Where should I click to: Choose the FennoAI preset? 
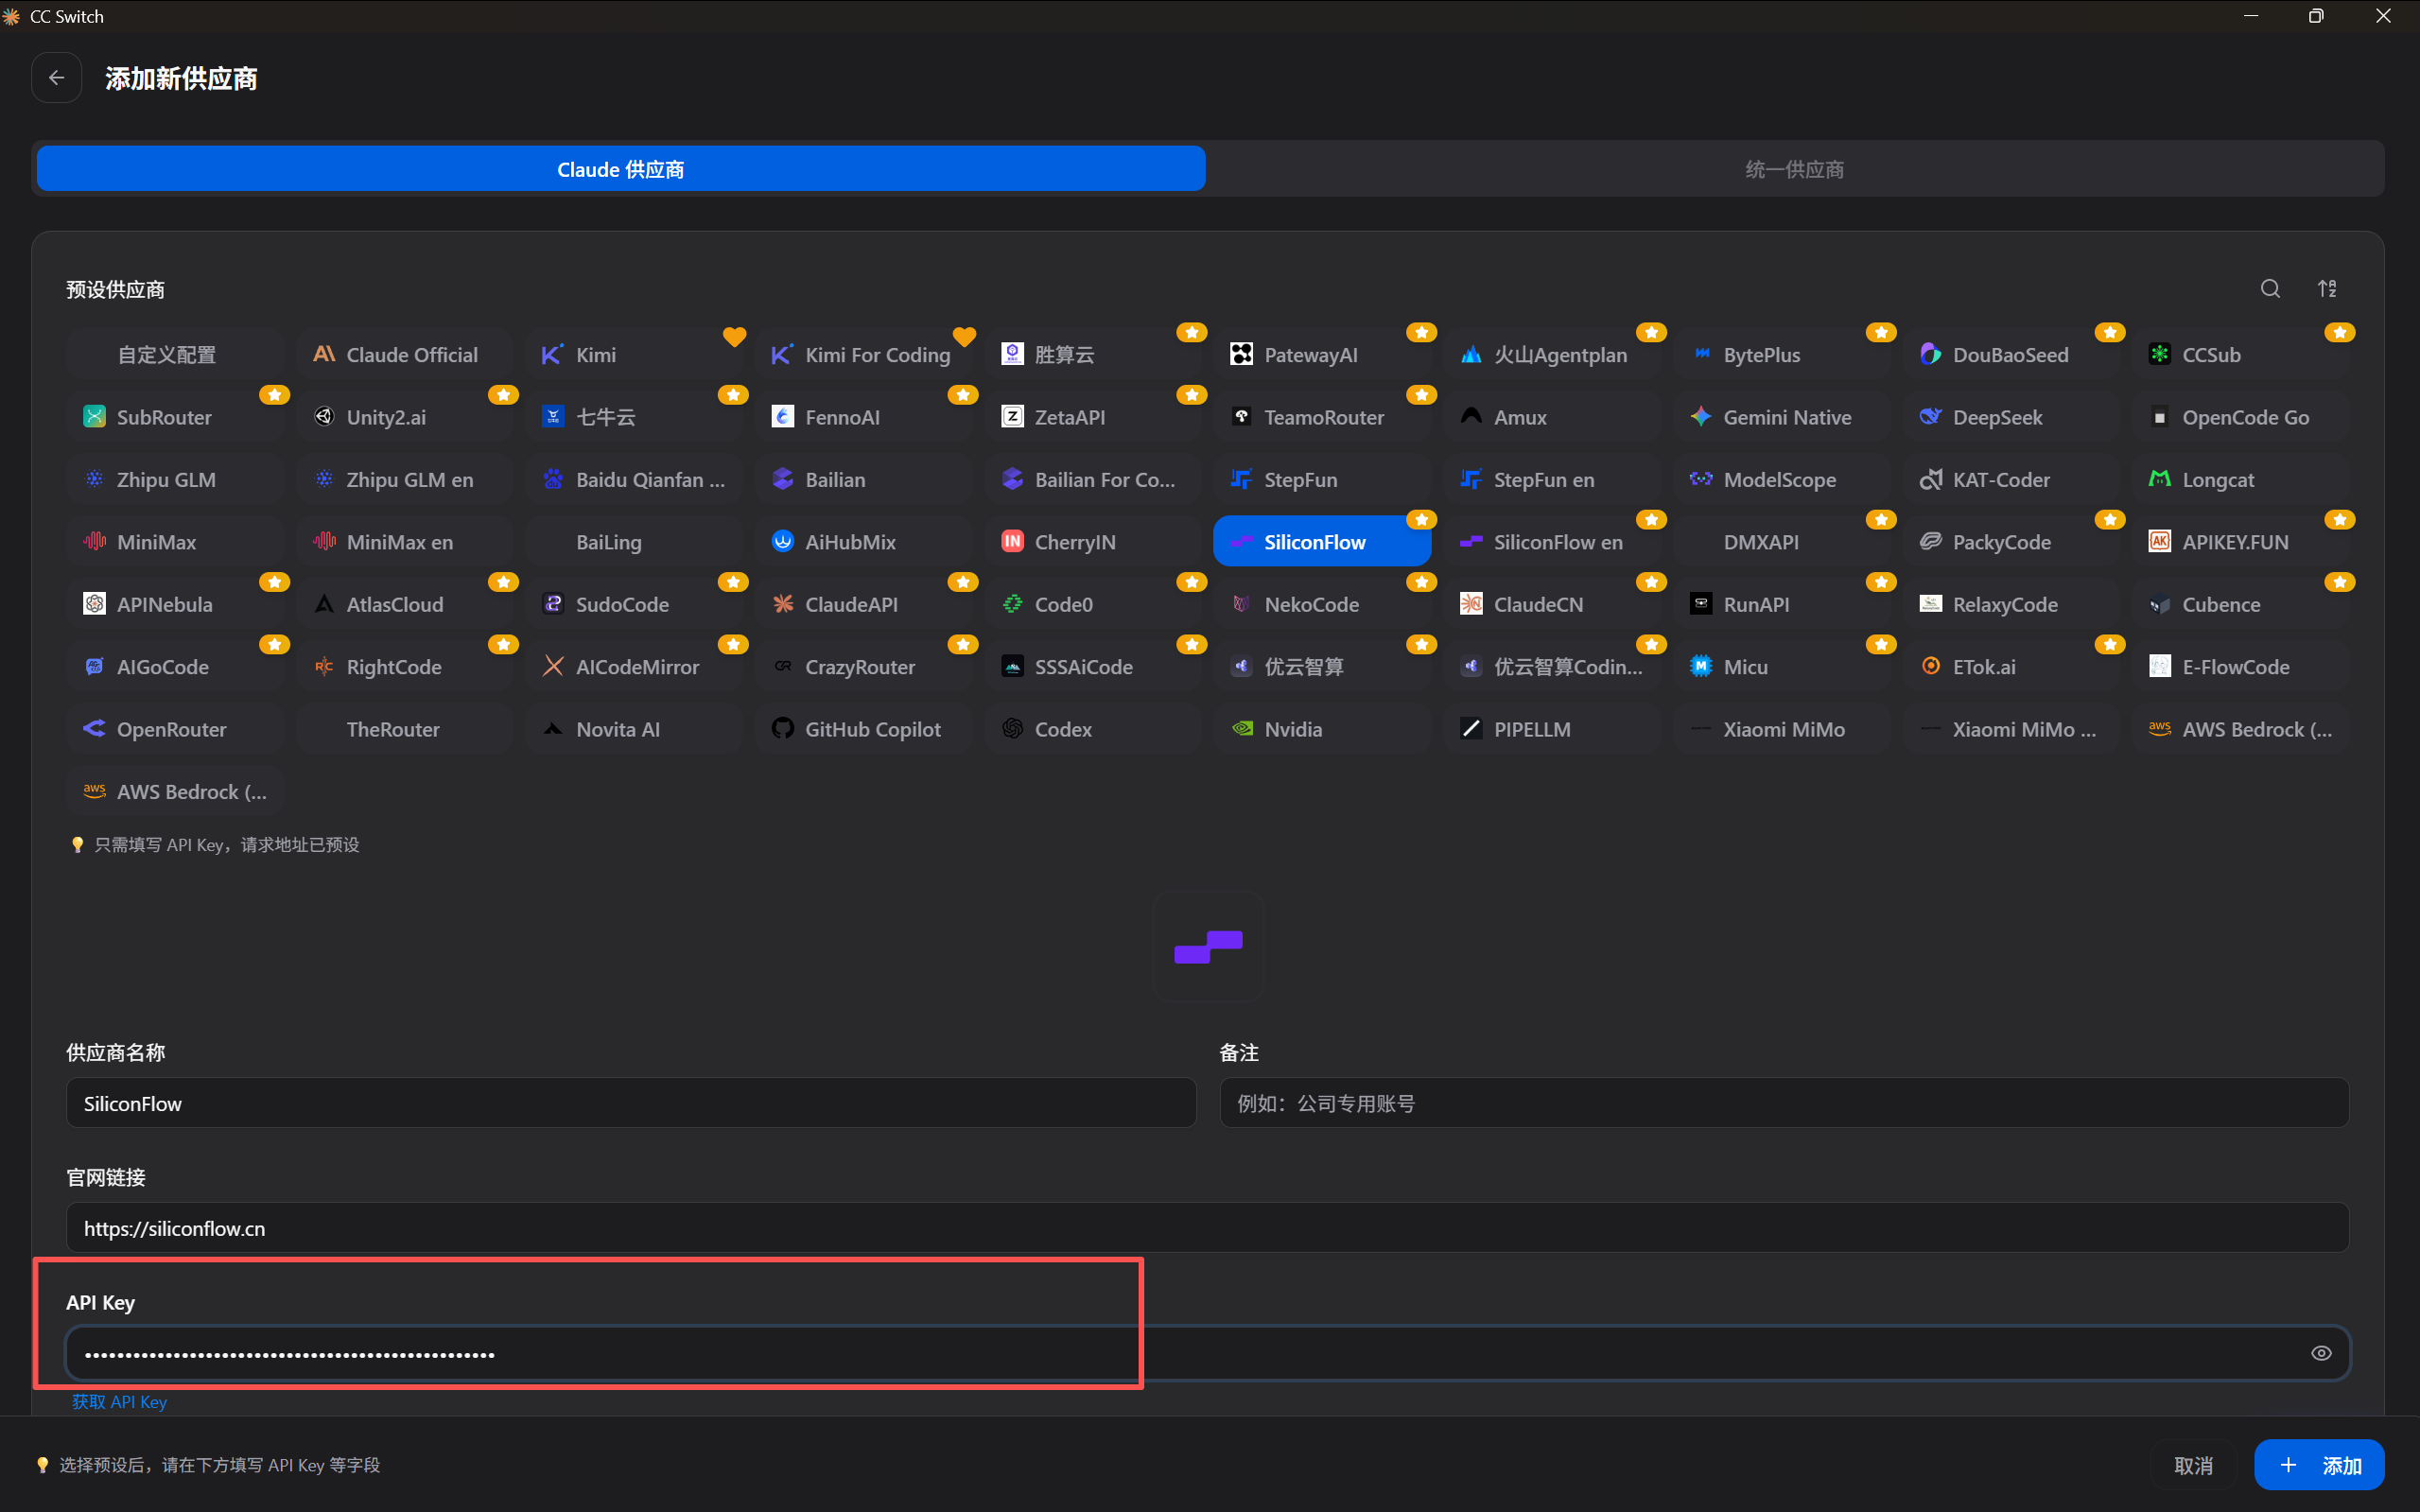[864, 417]
